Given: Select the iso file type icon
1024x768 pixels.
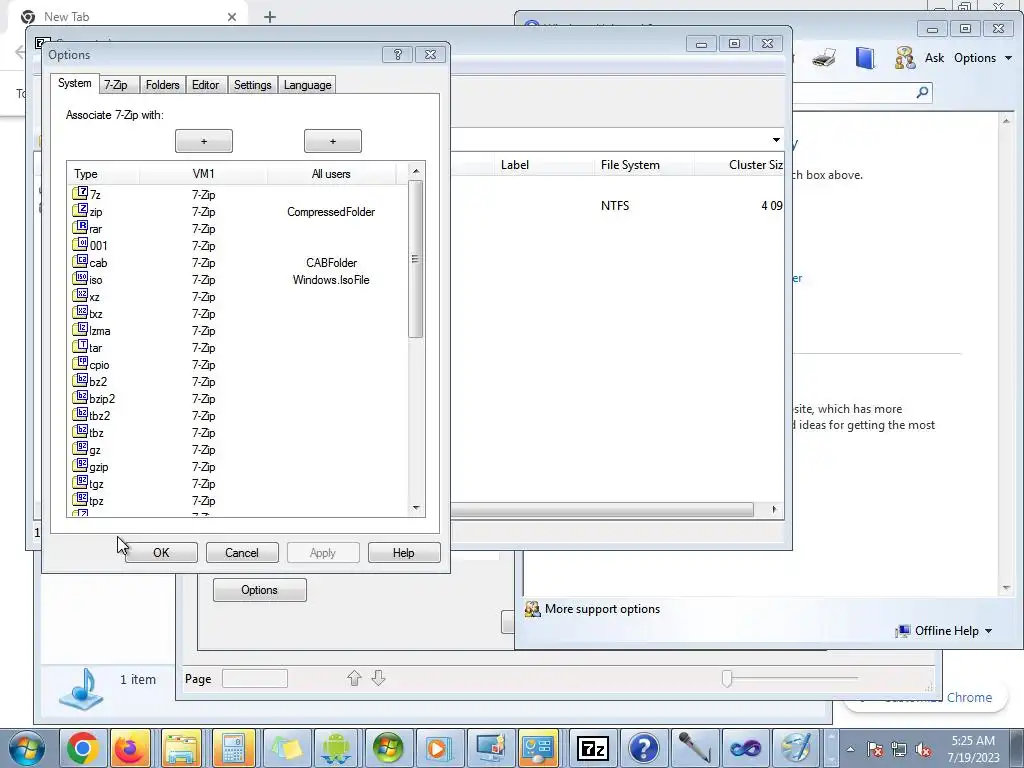Looking at the screenshot, I should tap(80, 278).
